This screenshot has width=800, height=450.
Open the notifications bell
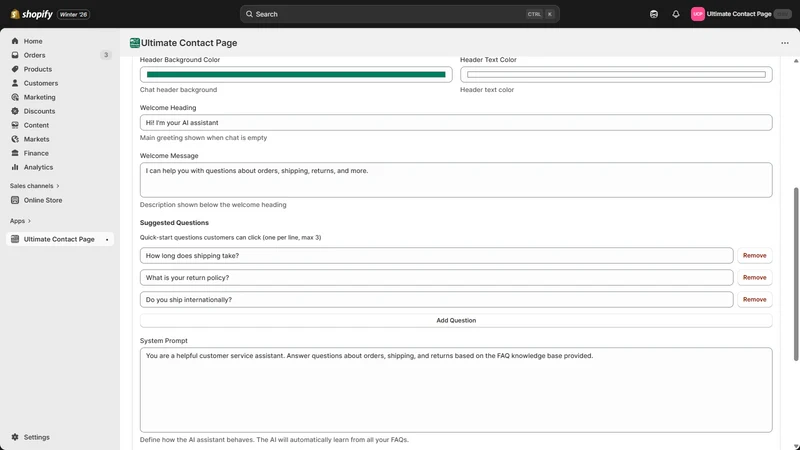(x=676, y=14)
